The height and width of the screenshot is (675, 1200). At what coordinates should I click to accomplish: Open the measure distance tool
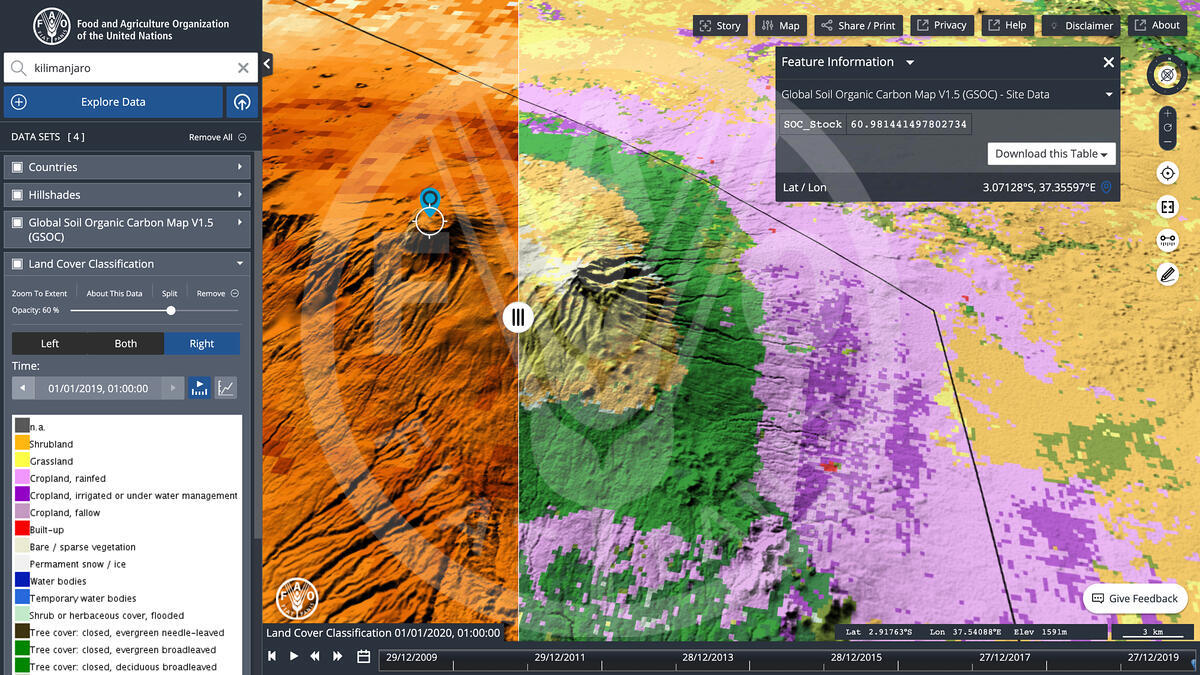[1167, 240]
